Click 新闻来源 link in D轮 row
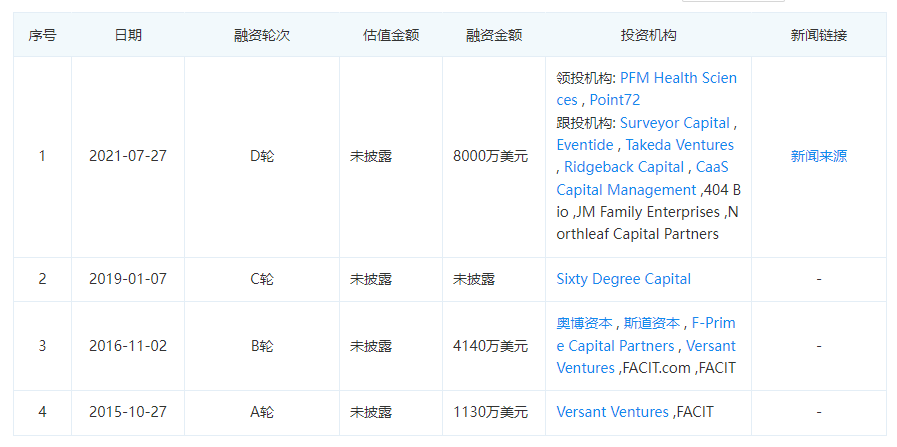897x447 pixels. pyautogui.click(x=818, y=156)
